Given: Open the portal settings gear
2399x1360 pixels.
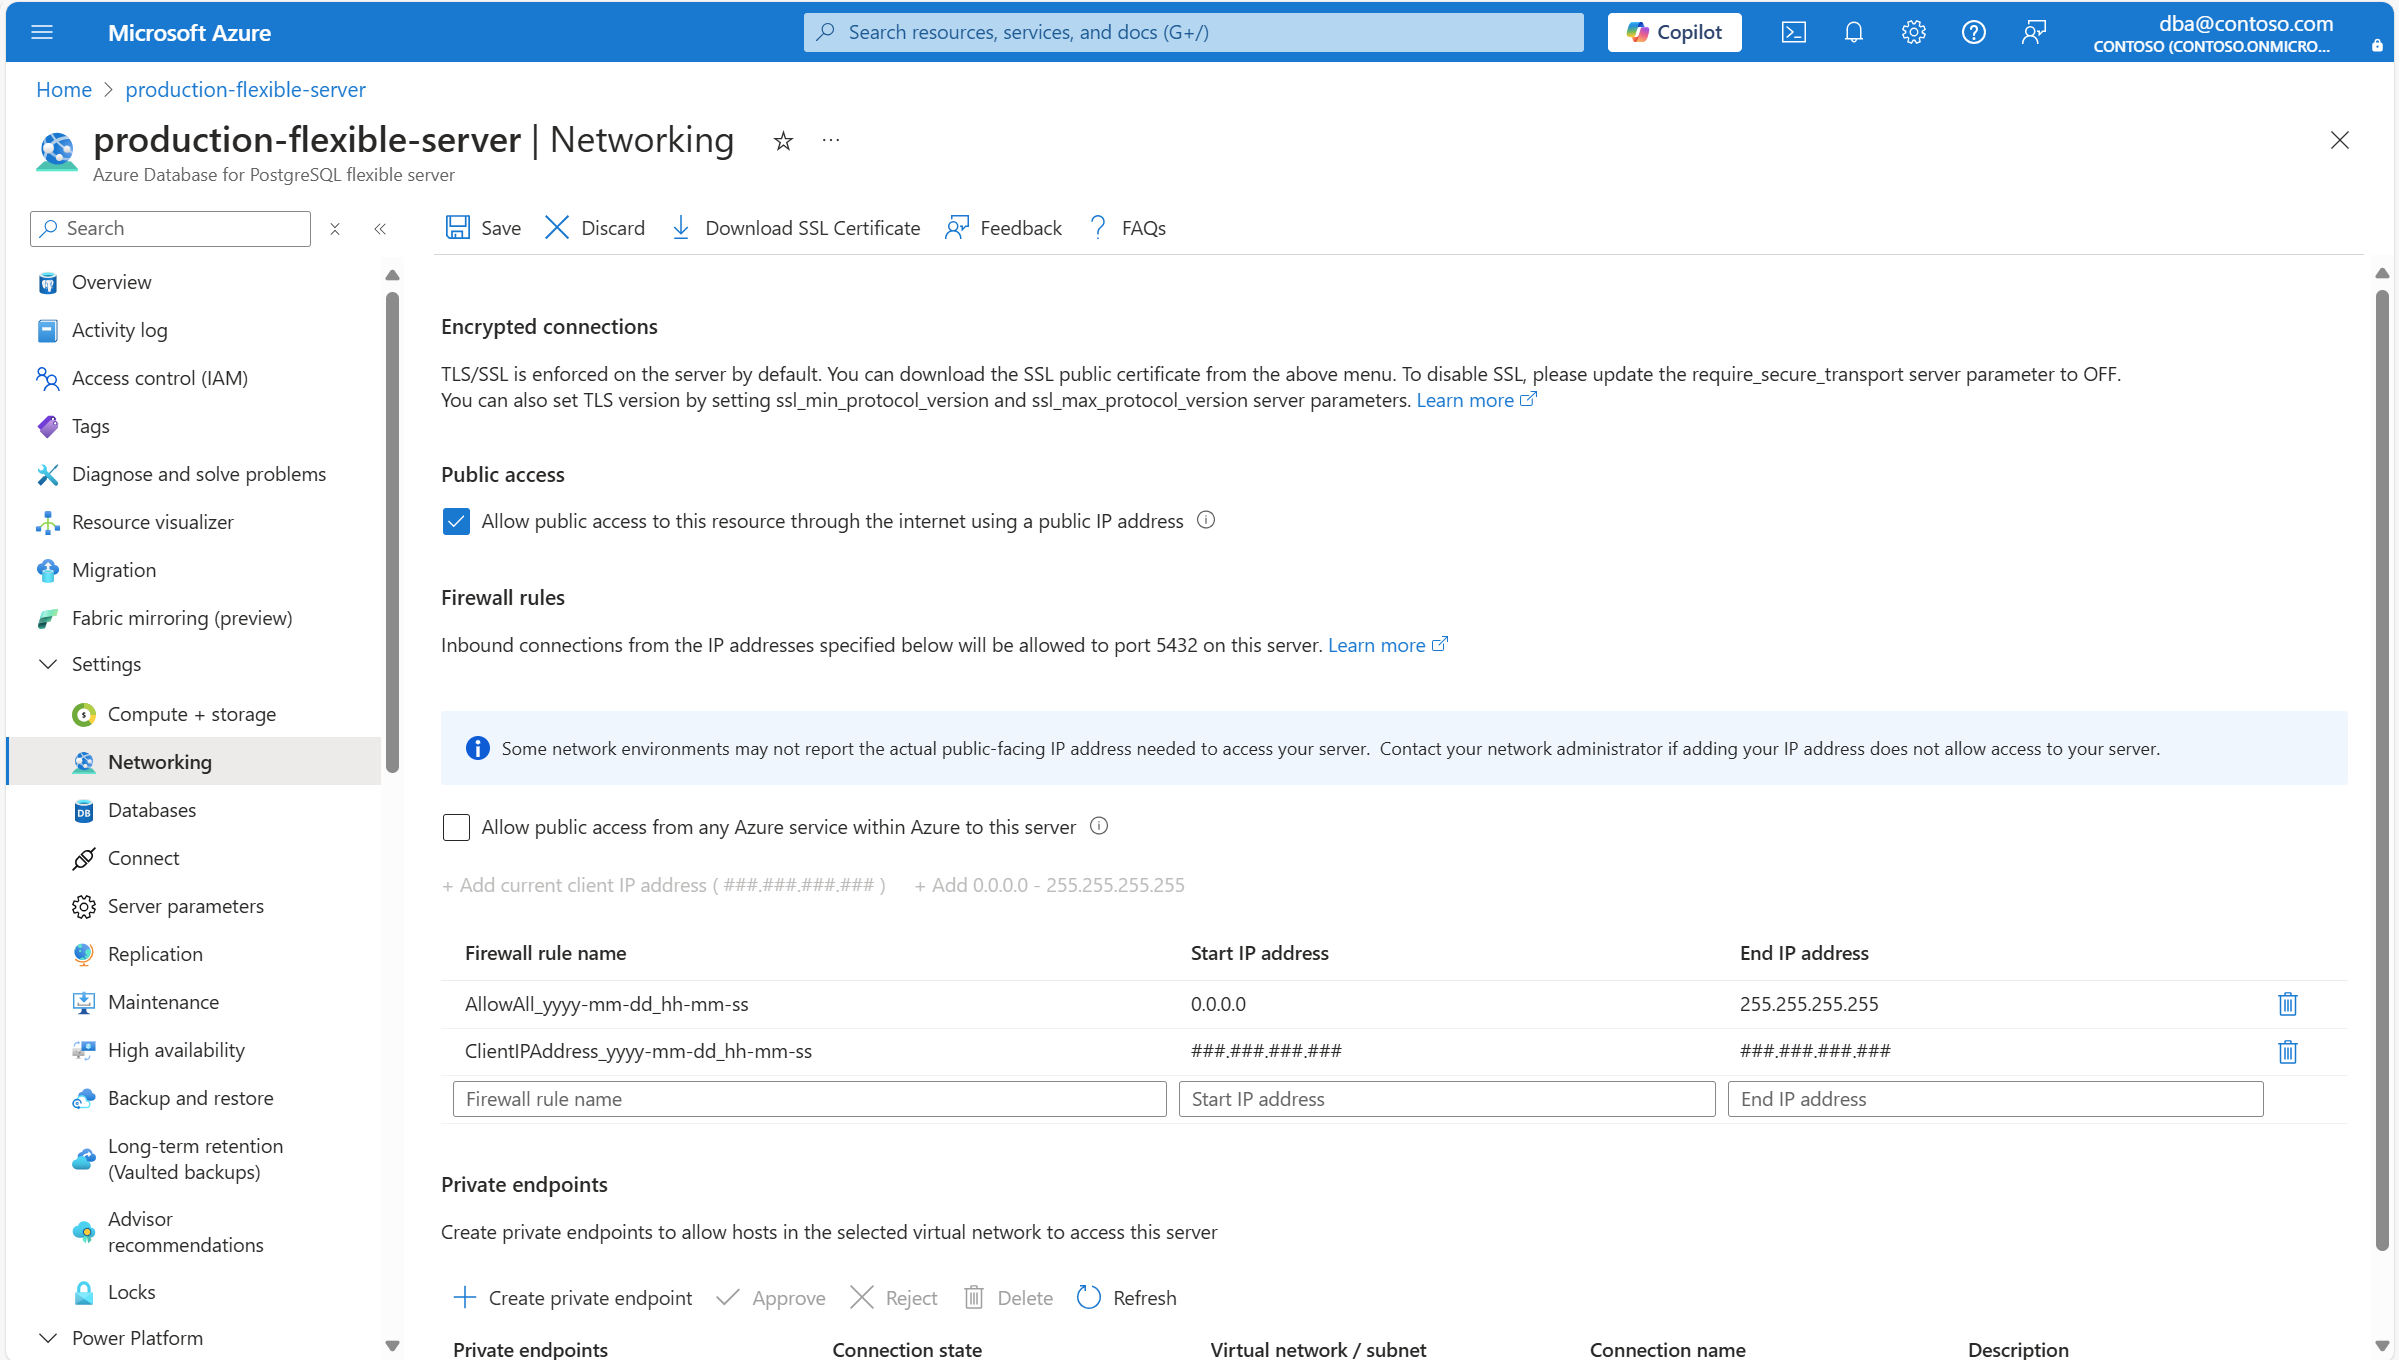Looking at the screenshot, I should [1913, 31].
